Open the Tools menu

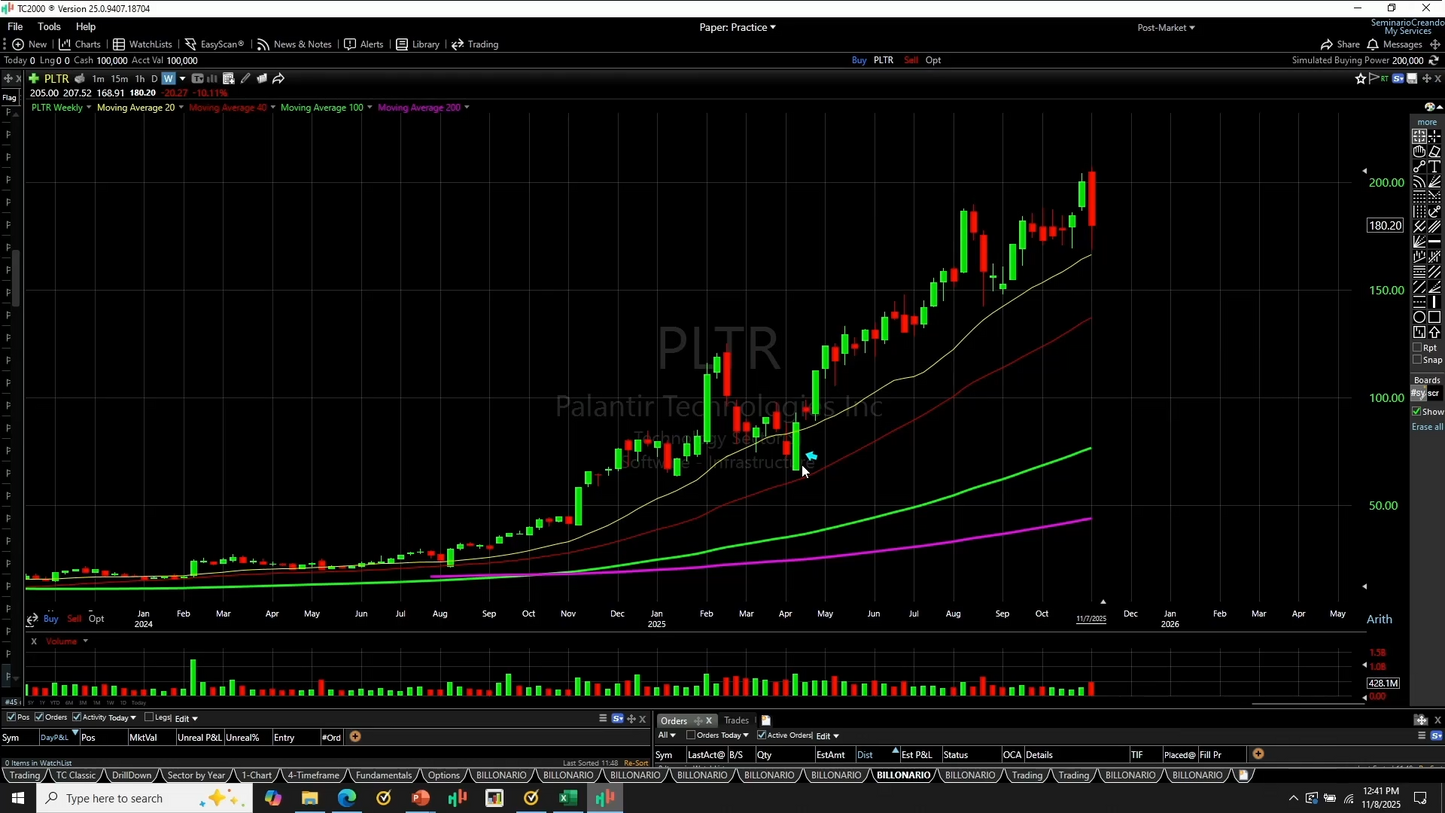(x=49, y=27)
